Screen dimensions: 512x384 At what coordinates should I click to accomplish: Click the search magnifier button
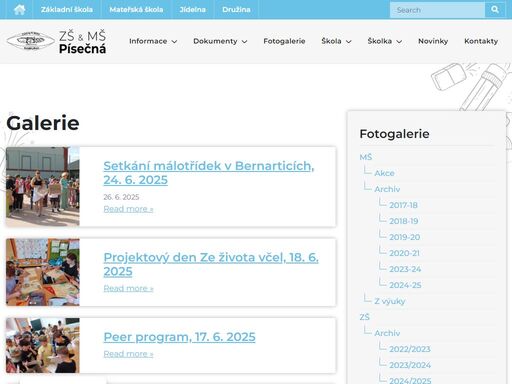pyautogui.click(x=495, y=10)
